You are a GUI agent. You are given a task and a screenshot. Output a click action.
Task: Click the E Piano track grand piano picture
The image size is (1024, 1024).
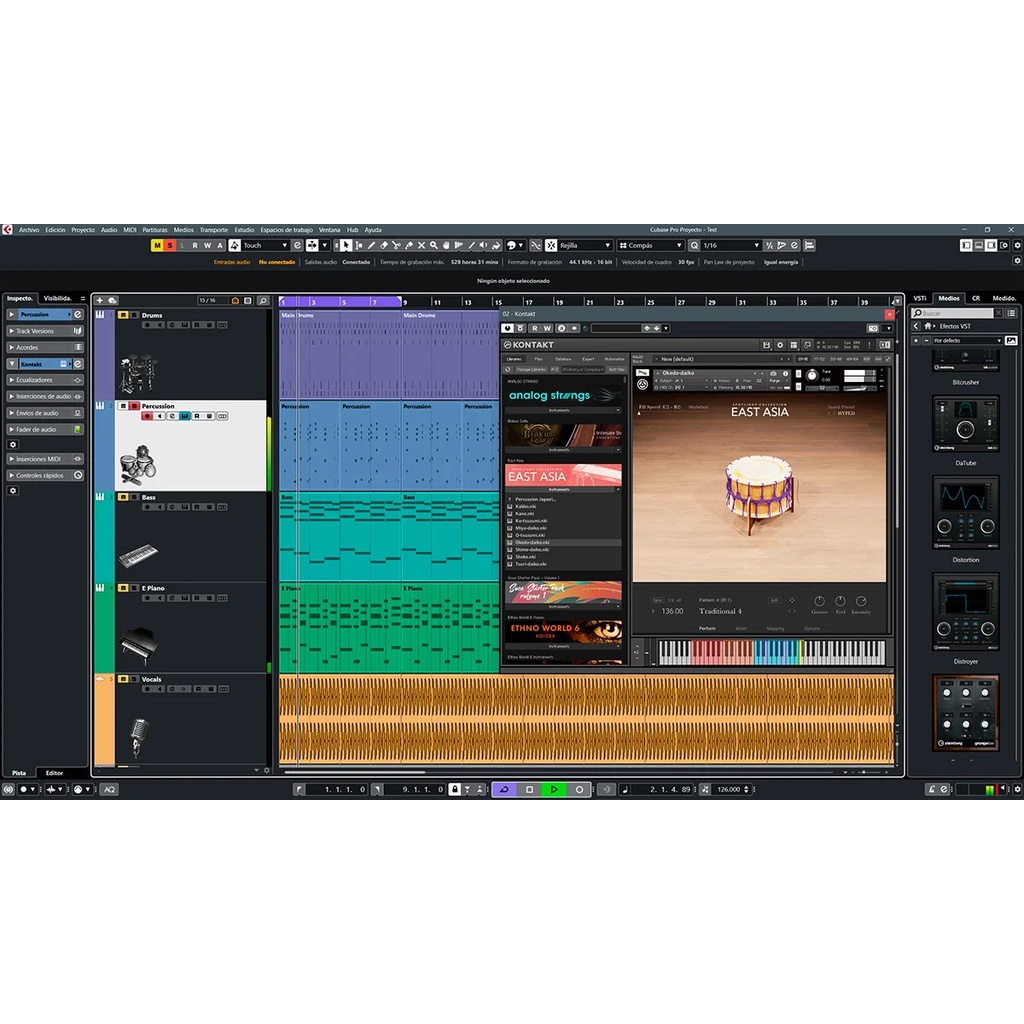[138, 645]
